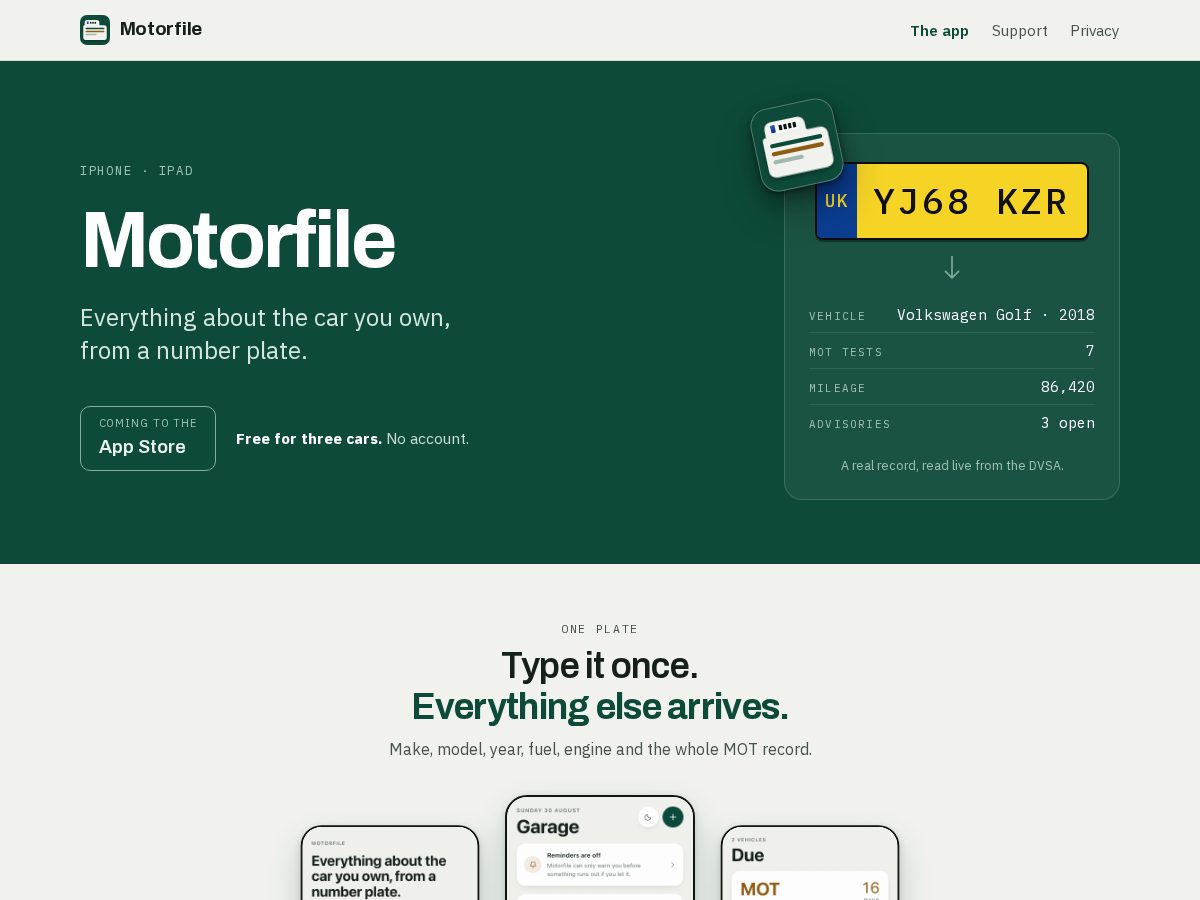This screenshot has height=900, width=1200.
Task: Click the large Motorfile hero heading
Action: coord(238,240)
